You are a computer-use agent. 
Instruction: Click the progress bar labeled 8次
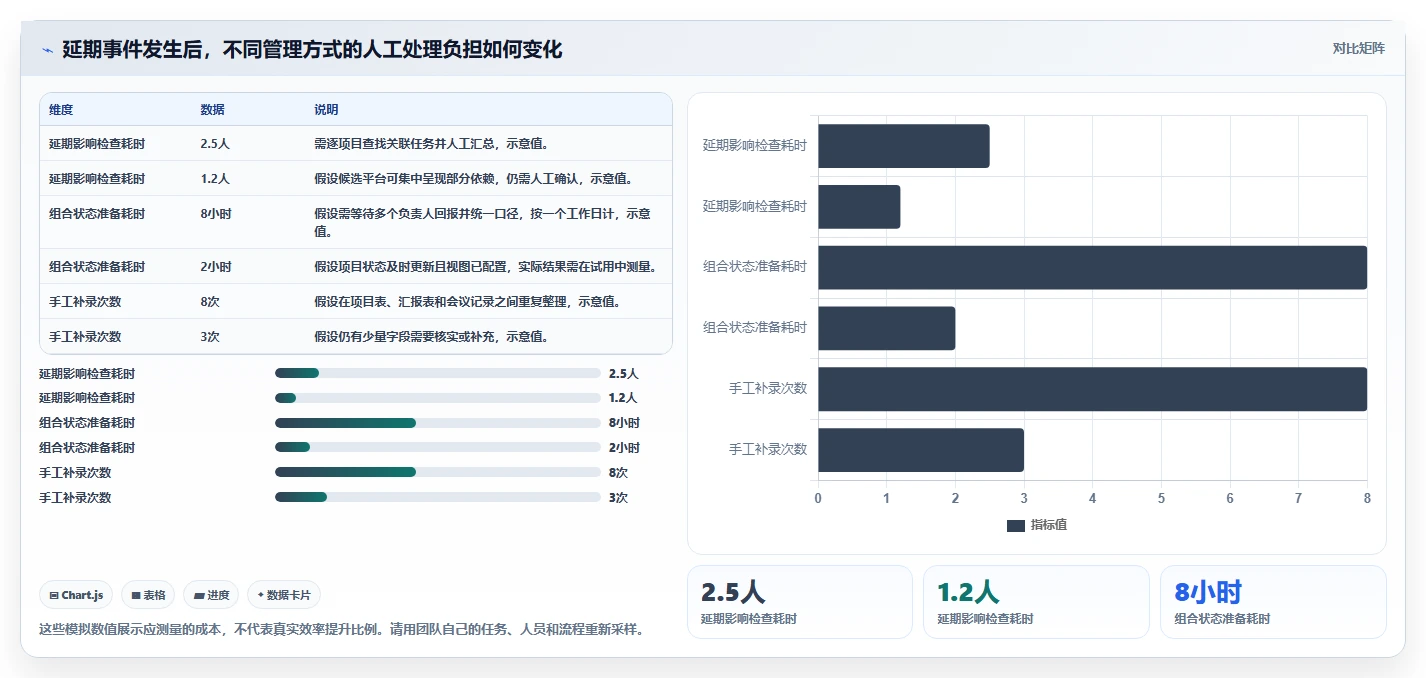438,473
